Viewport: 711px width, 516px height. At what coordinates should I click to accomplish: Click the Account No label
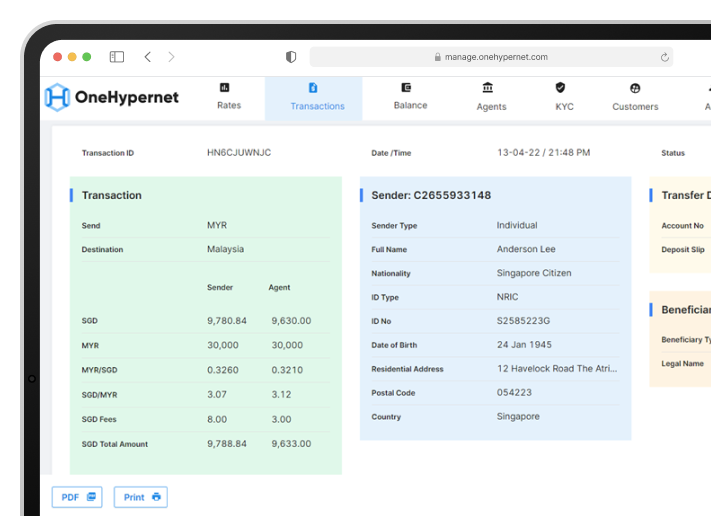(x=682, y=225)
